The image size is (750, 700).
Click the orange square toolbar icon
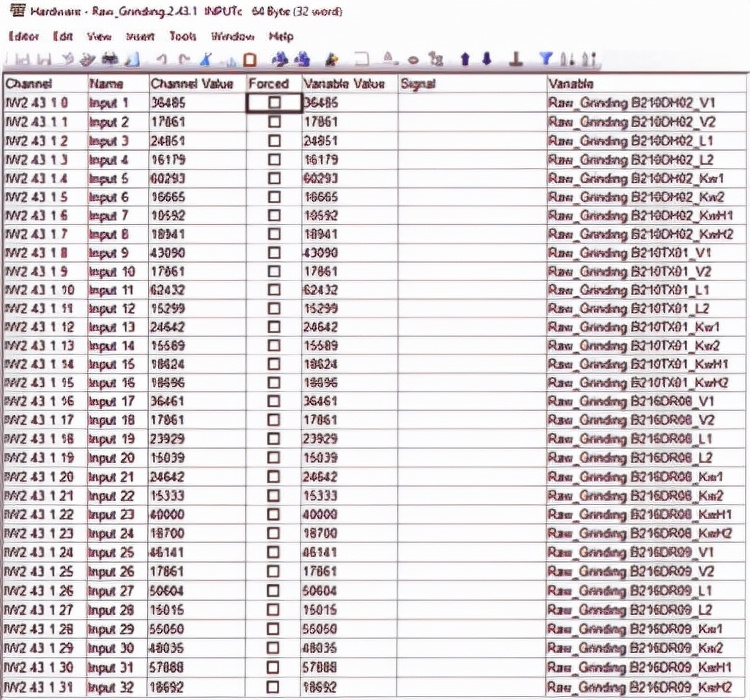point(250,60)
